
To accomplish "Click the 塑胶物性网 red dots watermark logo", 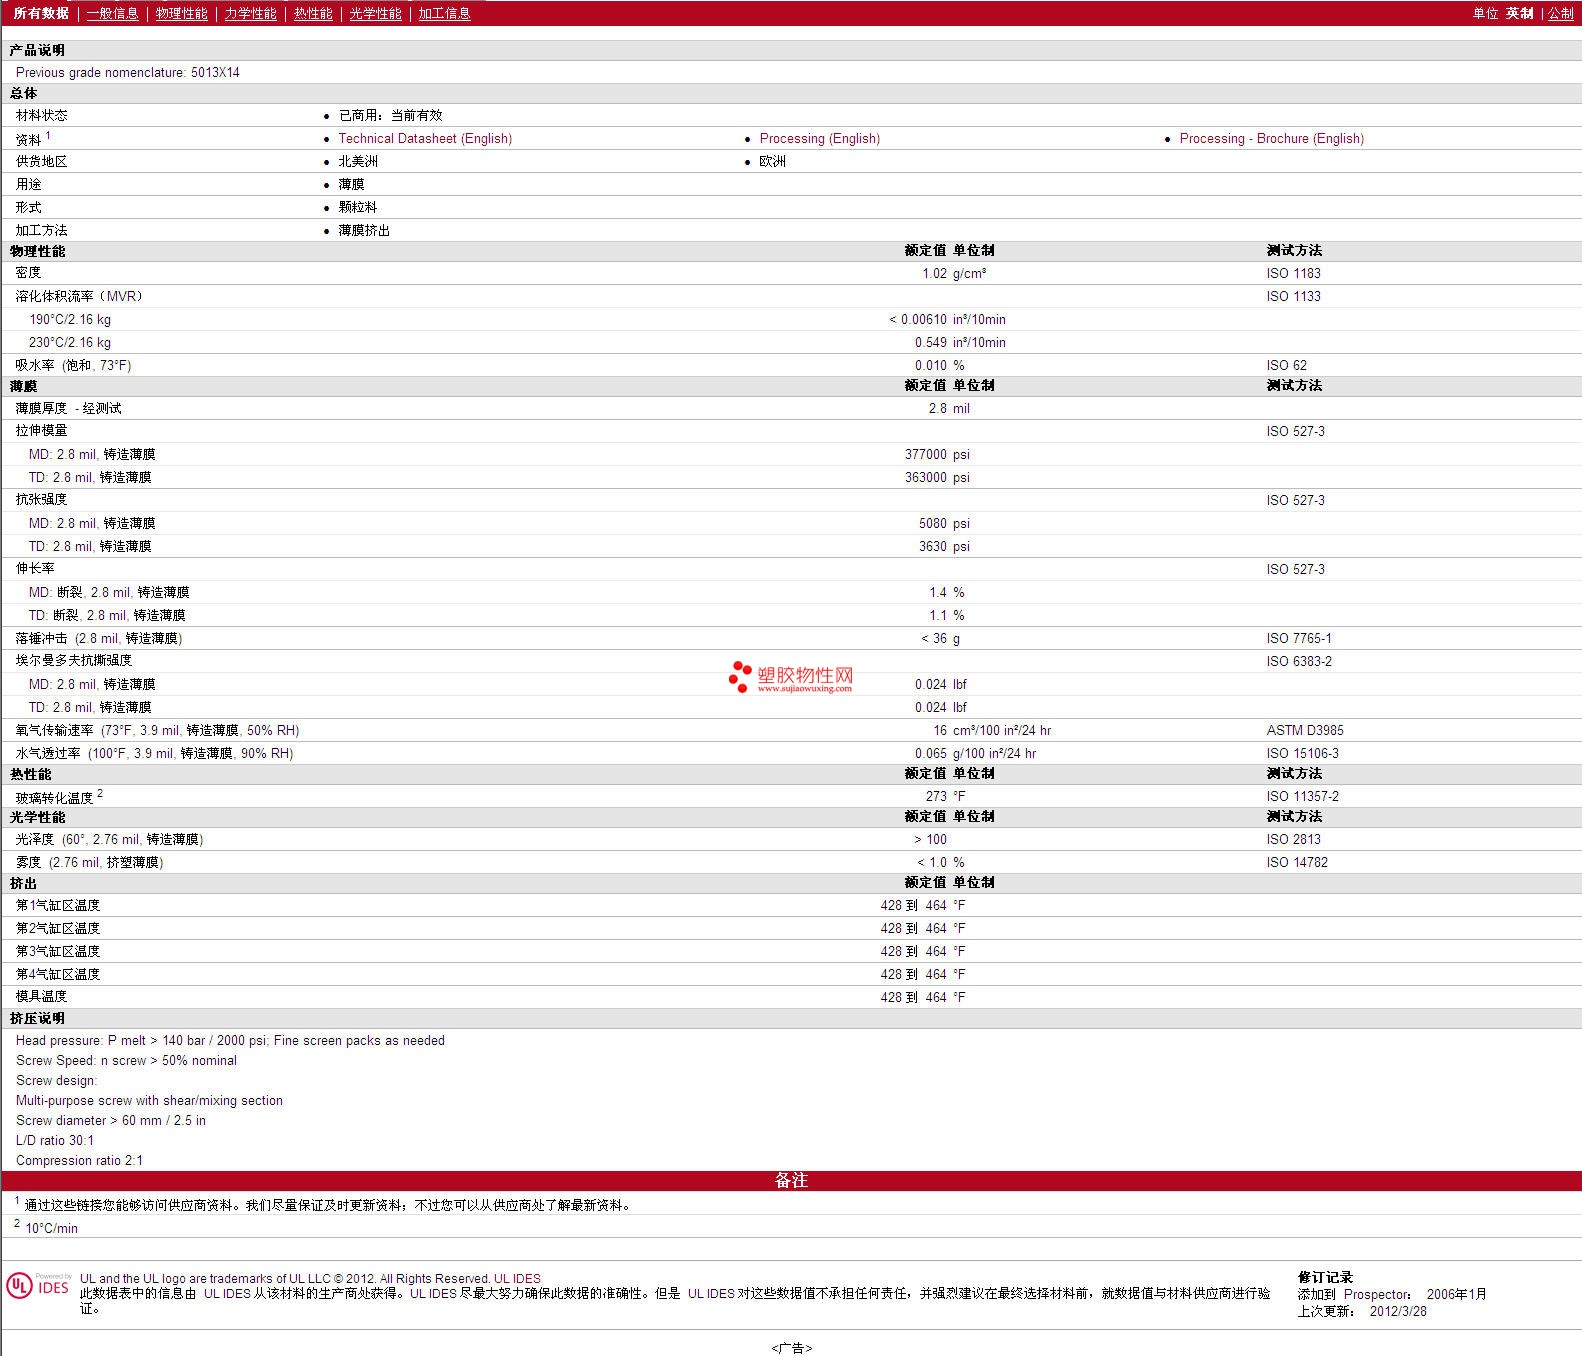I will [740, 677].
